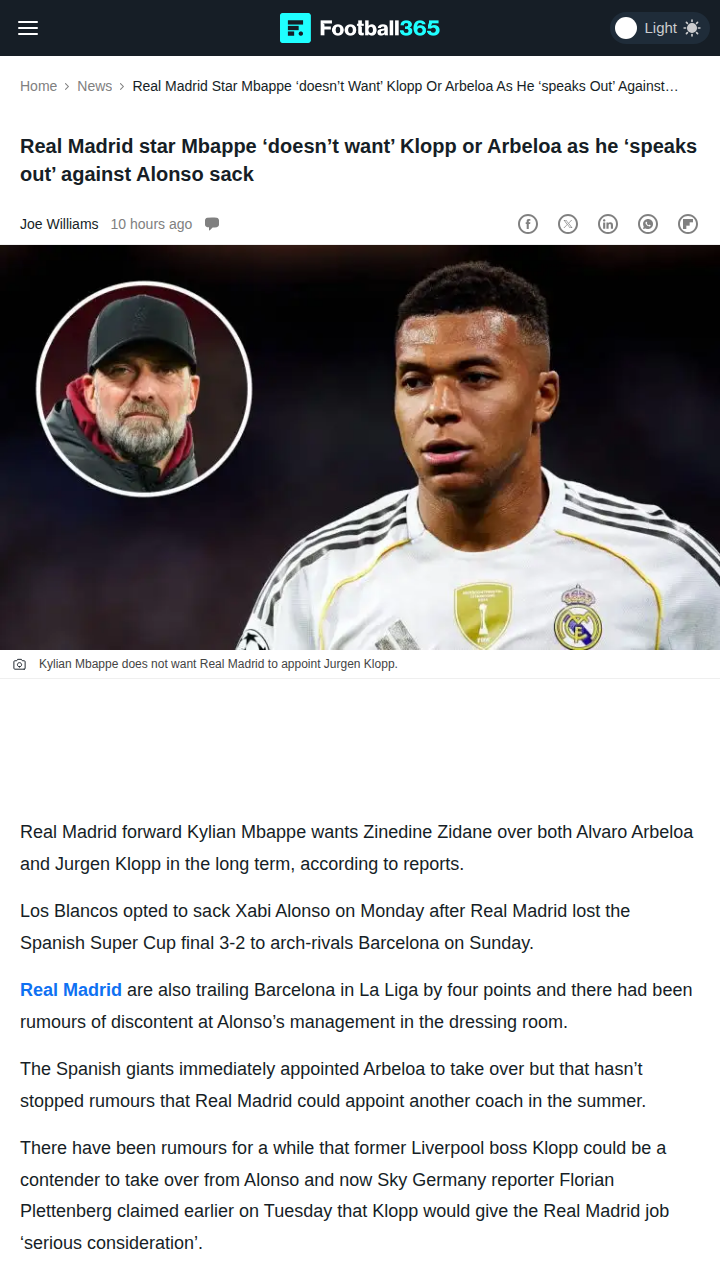Image resolution: width=720 pixels, height=1280 pixels.
Task: Share article via WhatsApp
Action: tap(648, 224)
